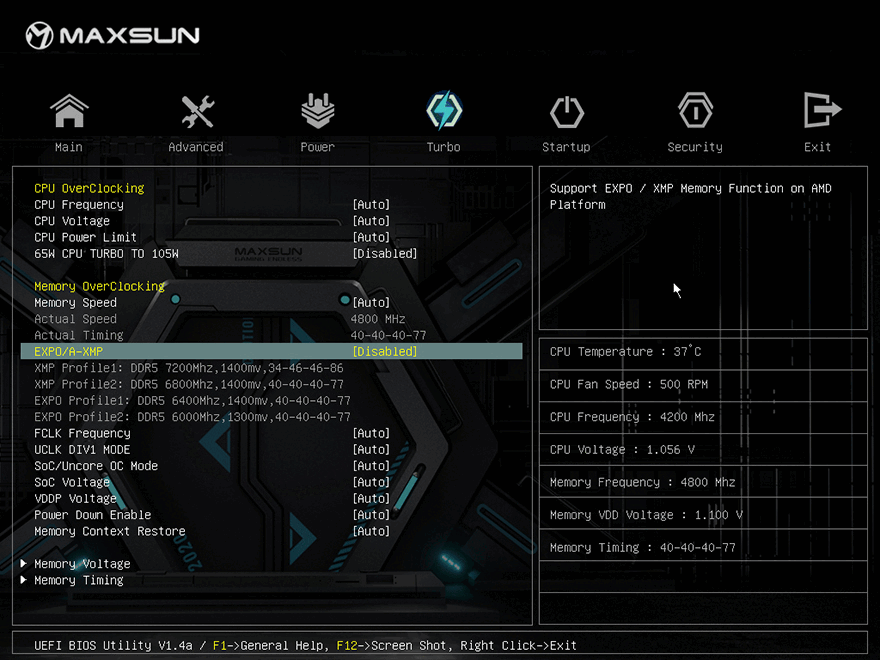Open the Memory Voltage submenu entry
Screen dimensions: 880x660
click(82, 563)
